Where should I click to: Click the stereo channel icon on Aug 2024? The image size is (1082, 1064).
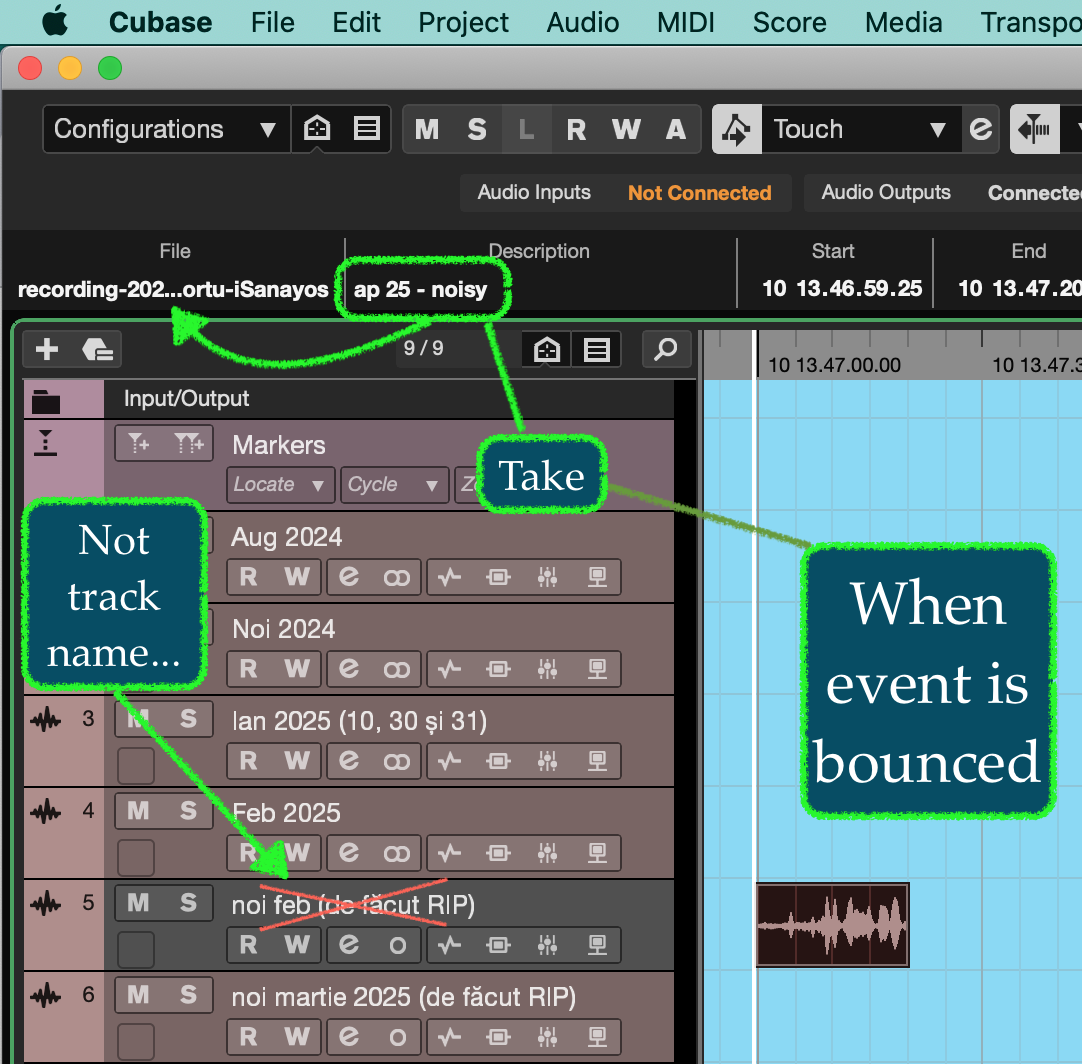click(397, 577)
